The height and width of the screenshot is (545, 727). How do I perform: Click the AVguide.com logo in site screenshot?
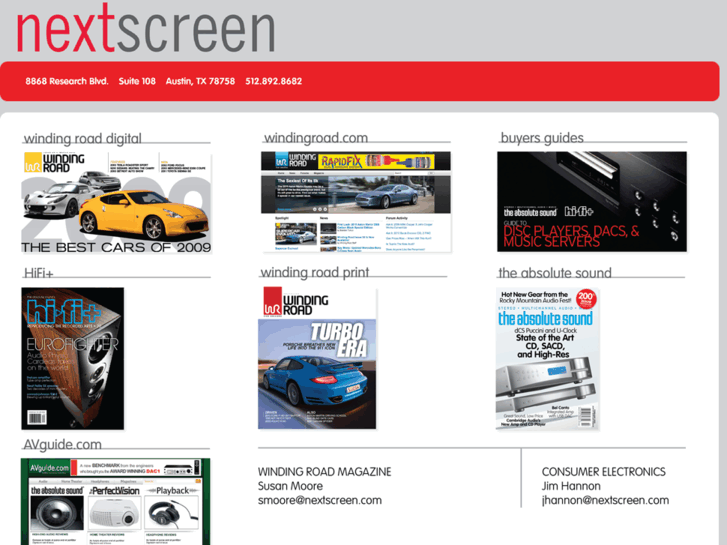coord(50,468)
